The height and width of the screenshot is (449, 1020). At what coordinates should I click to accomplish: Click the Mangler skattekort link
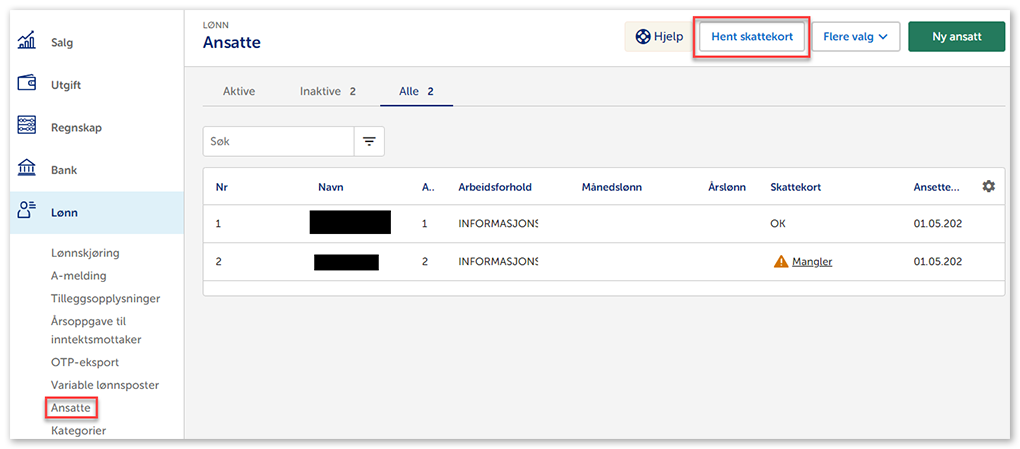coord(811,262)
